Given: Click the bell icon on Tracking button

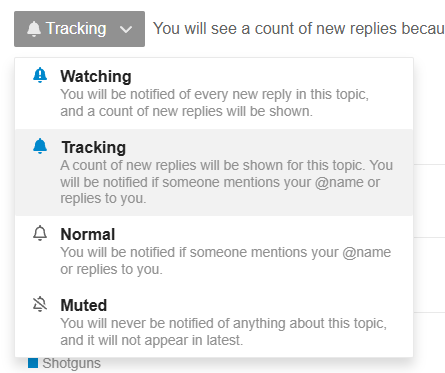Looking at the screenshot, I should tap(34, 29).
